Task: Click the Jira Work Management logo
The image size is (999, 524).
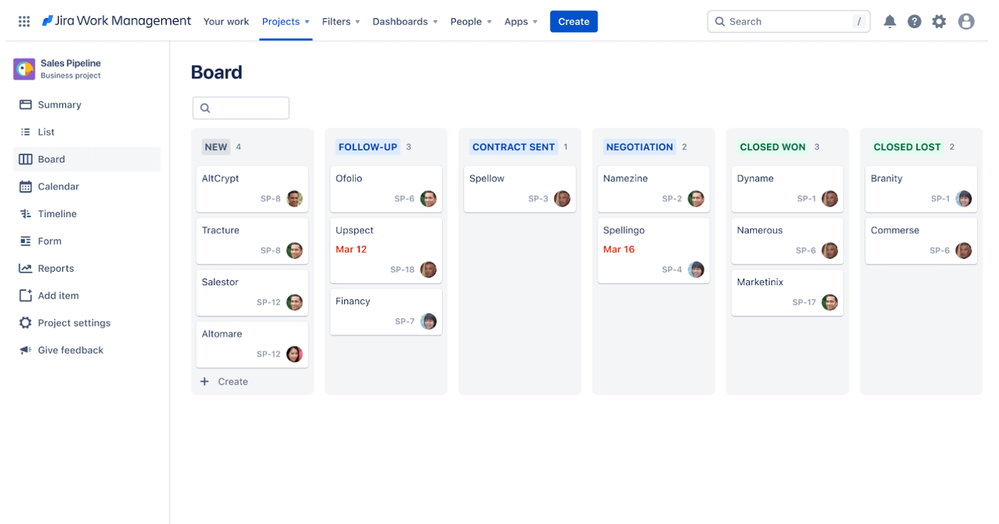Action: (x=116, y=21)
